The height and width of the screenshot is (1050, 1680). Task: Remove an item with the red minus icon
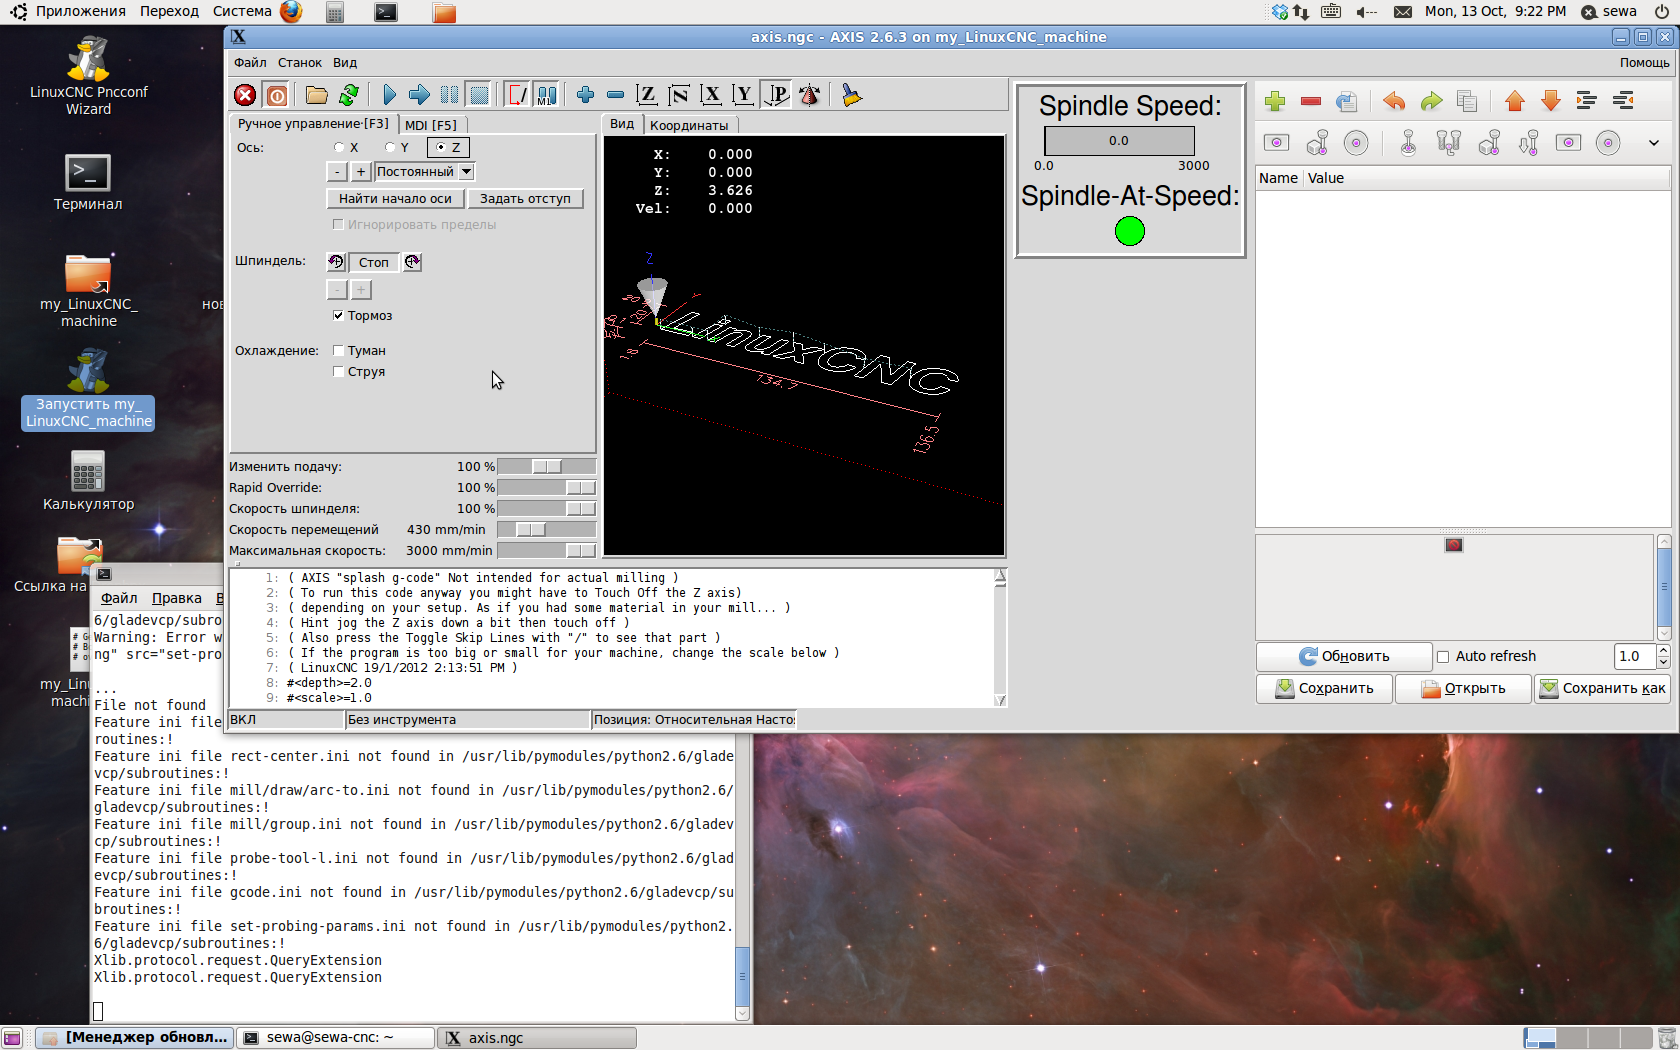[1311, 101]
